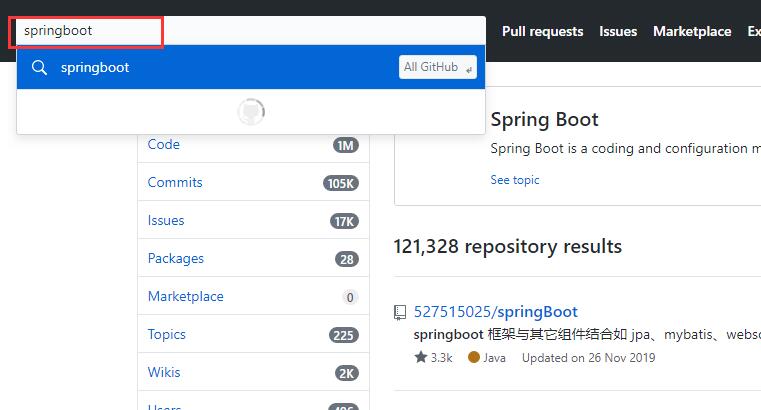Click the 2K count badge for Wikis
This screenshot has width=761, height=410.
[347, 373]
